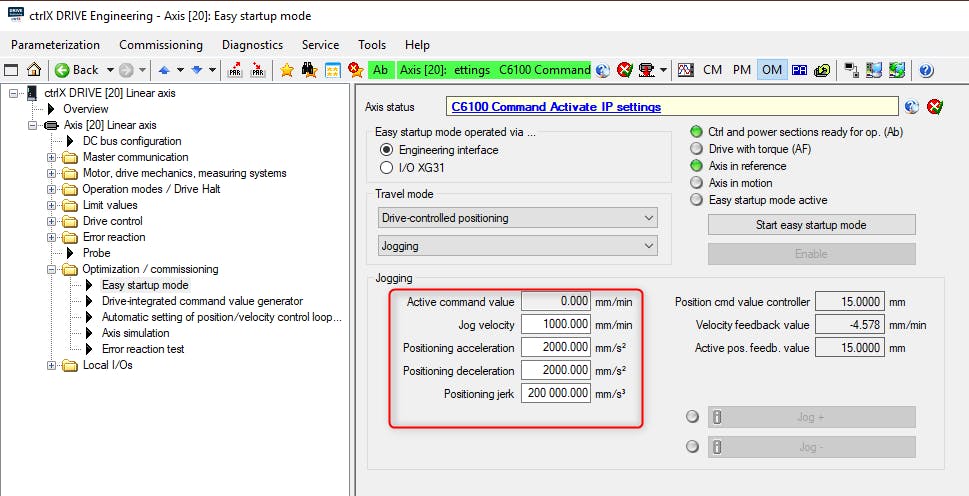Click the Start easy startup mode button
The image size is (969, 496).
click(x=811, y=225)
